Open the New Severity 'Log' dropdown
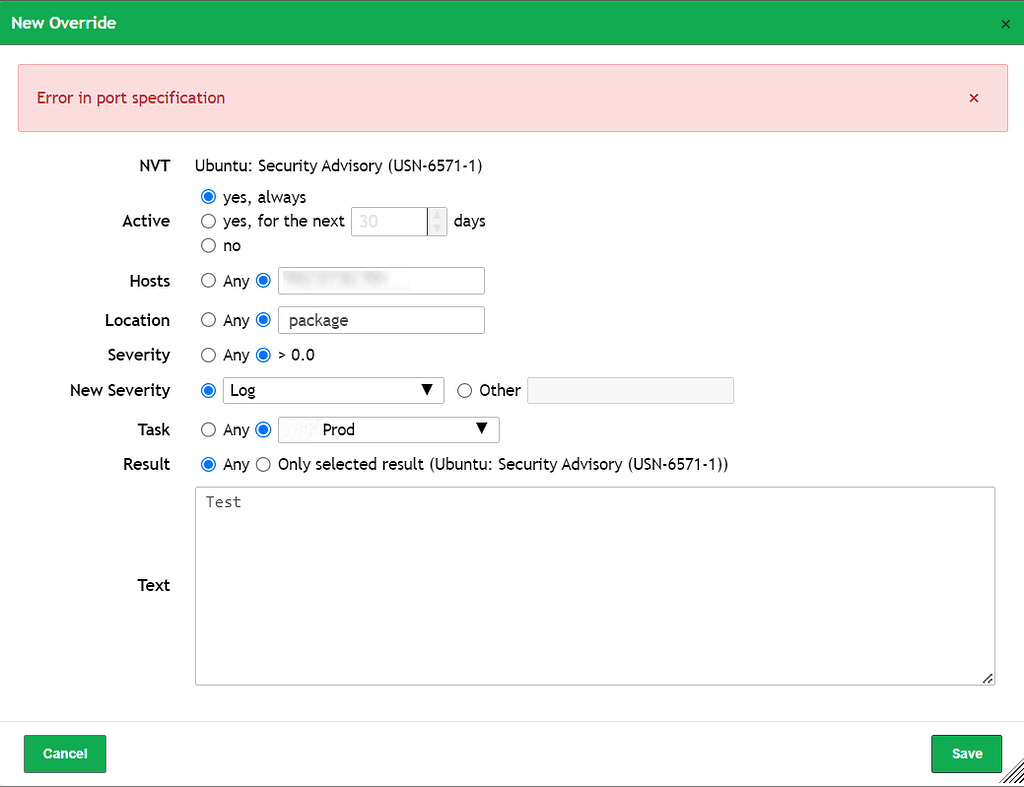The height and width of the screenshot is (787, 1024). 333,390
